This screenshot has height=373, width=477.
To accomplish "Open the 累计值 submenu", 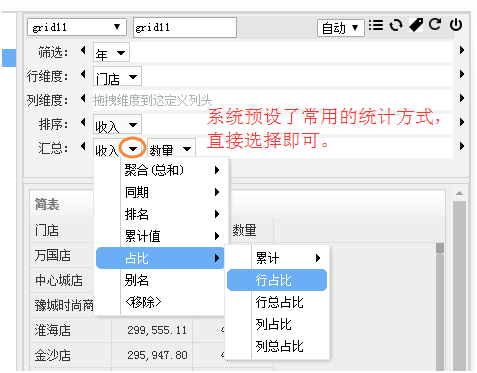I will (160, 236).
